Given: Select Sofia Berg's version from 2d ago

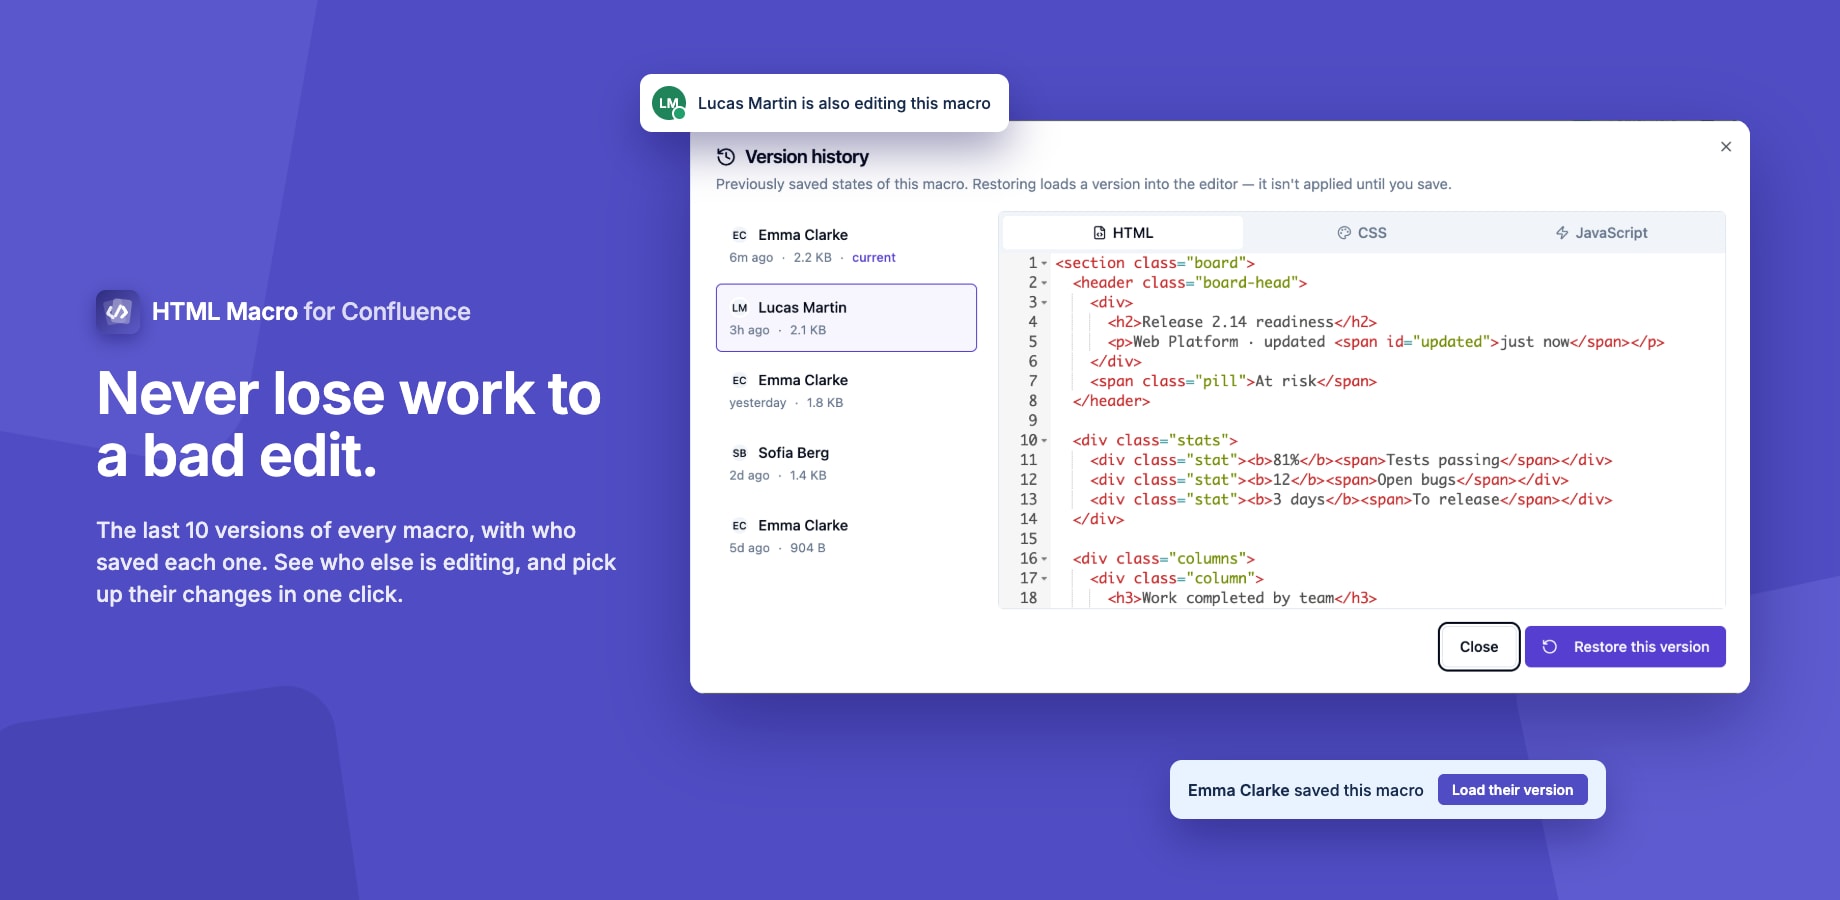Looking at the screenshot, I should pos(846,463).
